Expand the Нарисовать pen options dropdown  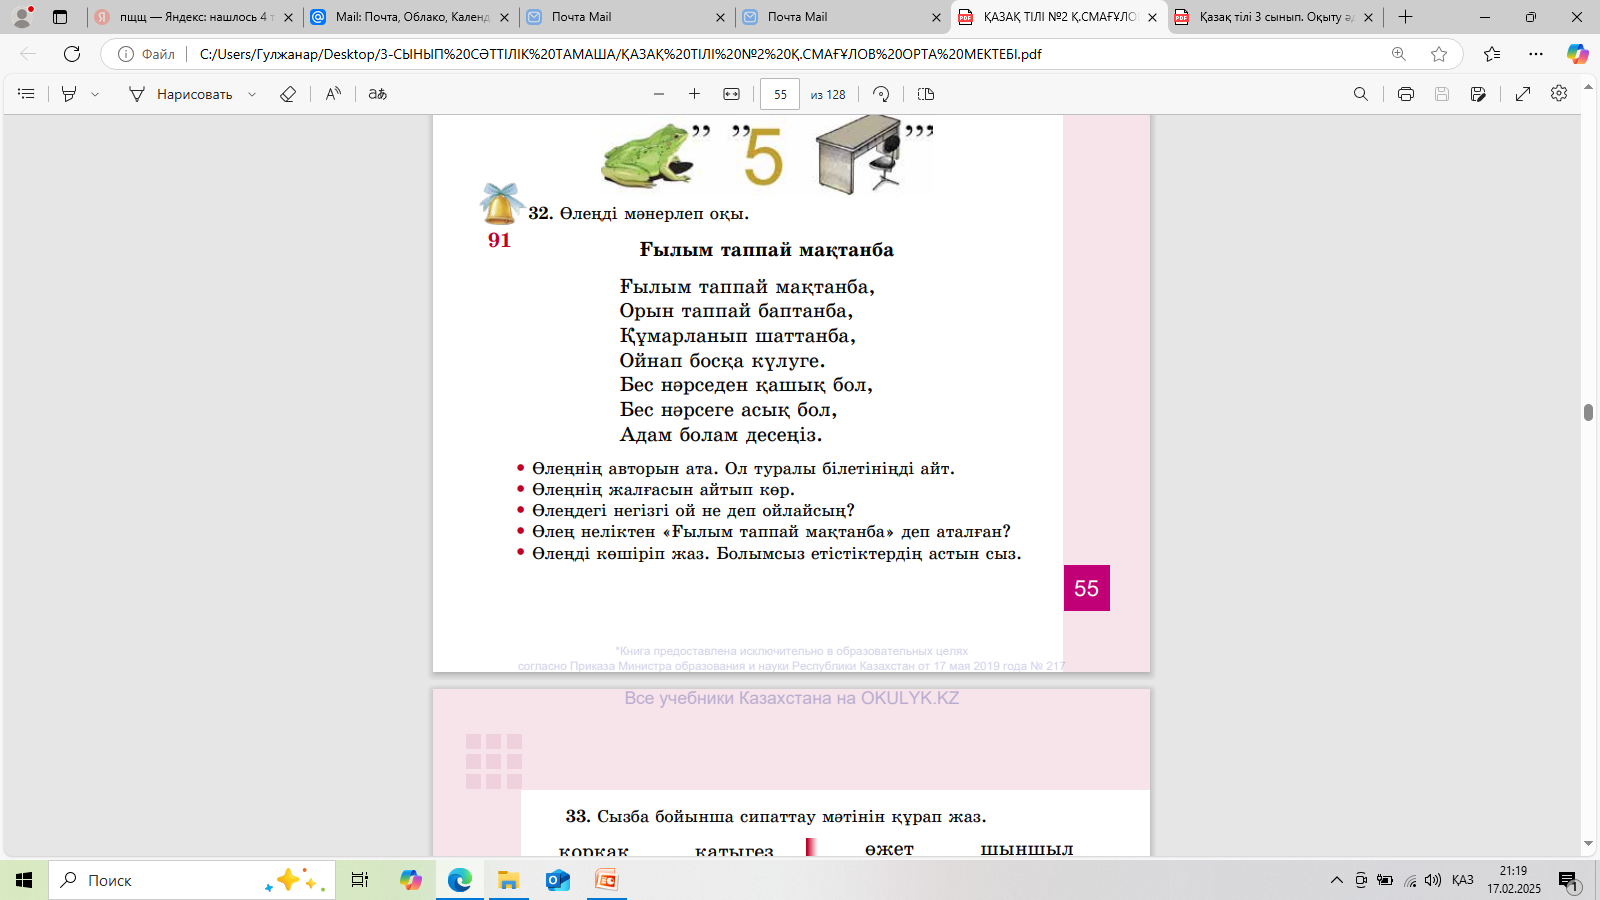(x=252, y=94)
